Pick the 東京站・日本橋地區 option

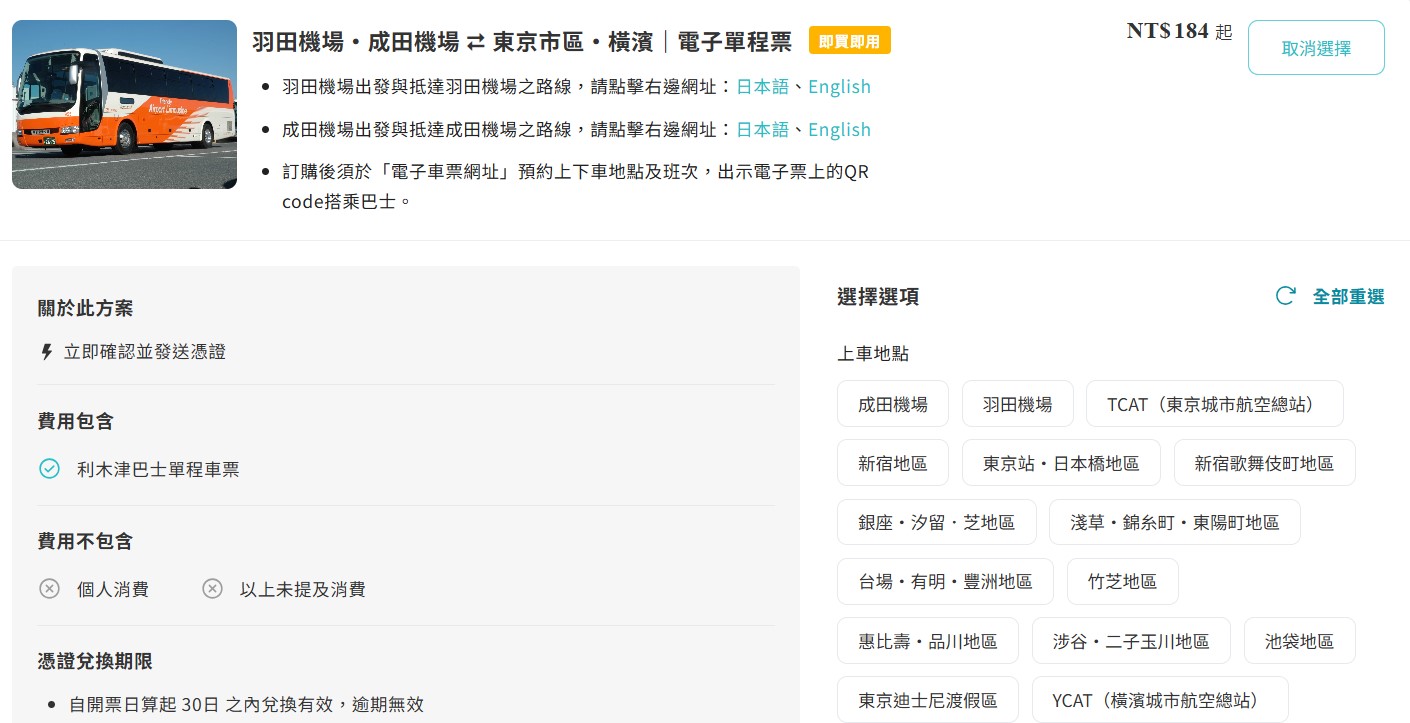[1061, 463]
